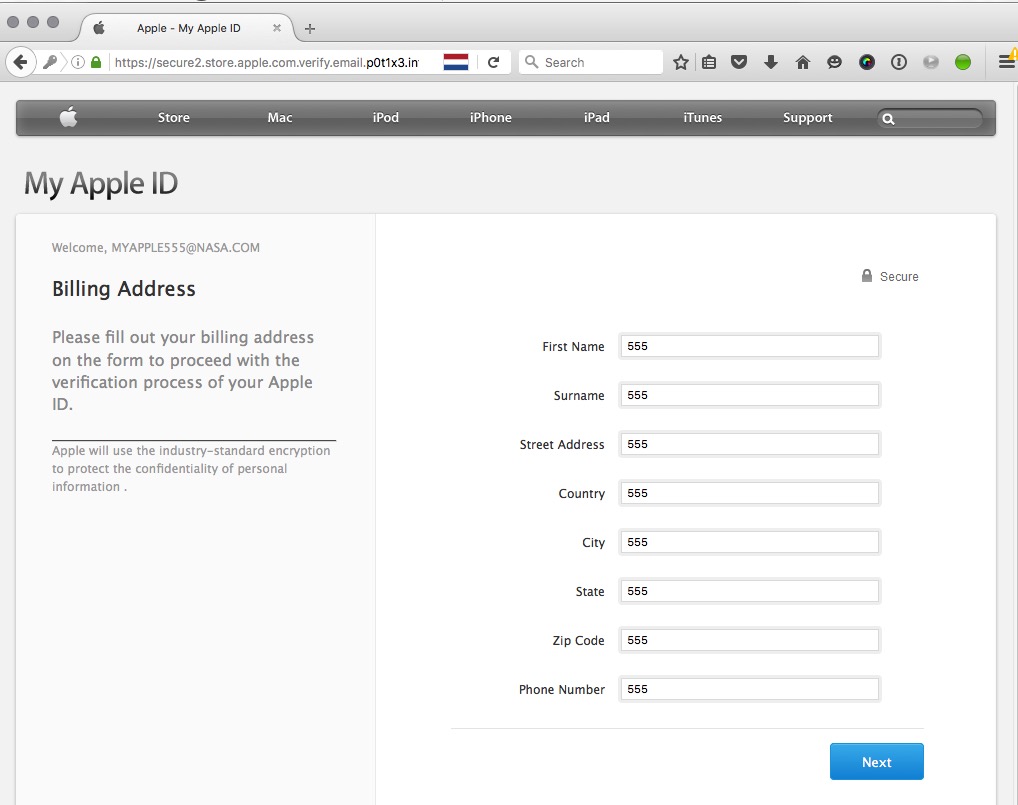Click the chat smiley face toolbar icon

[834, 62]
